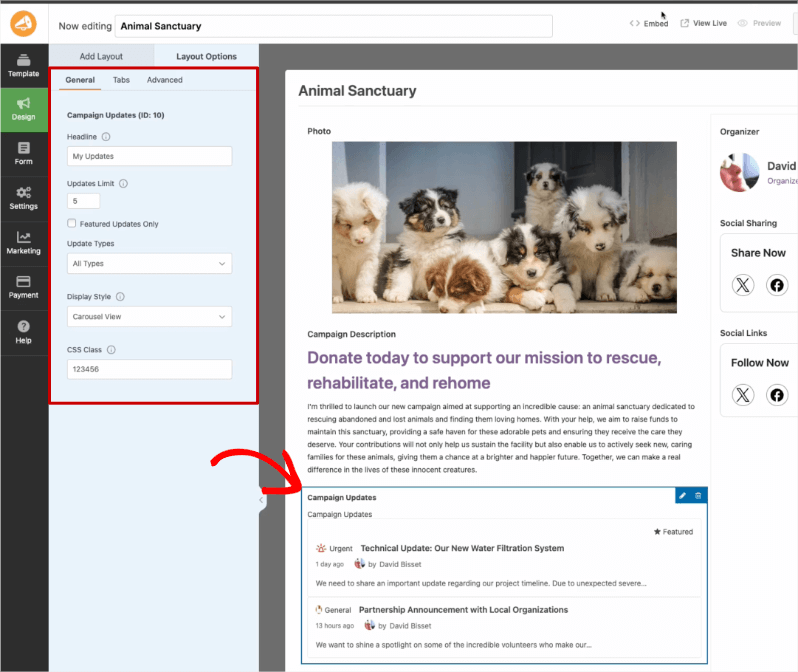Open the Display Style Carousel View dropdown

pos(149,316)
